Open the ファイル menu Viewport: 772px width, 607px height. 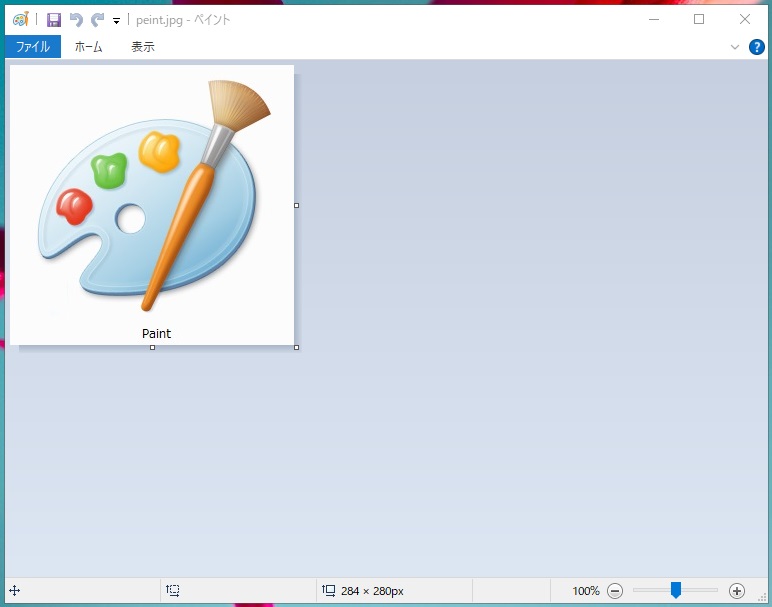[x=33, y=47]
